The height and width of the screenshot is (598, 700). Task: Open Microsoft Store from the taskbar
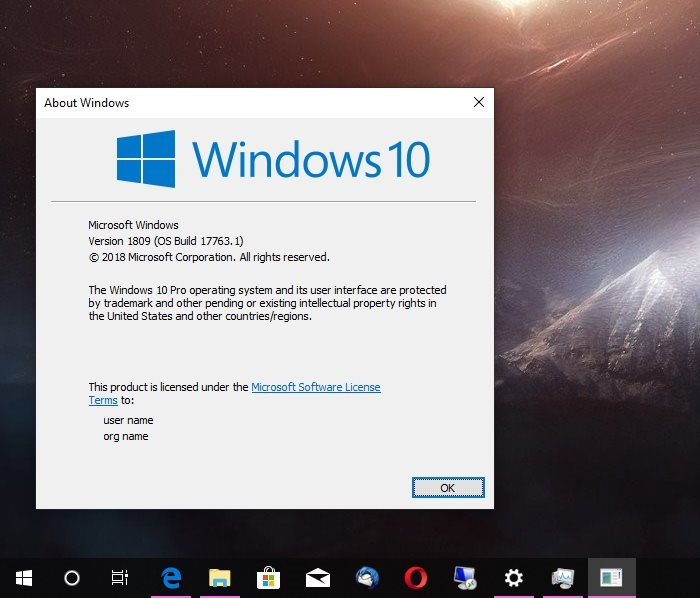(x=268, y=578)
